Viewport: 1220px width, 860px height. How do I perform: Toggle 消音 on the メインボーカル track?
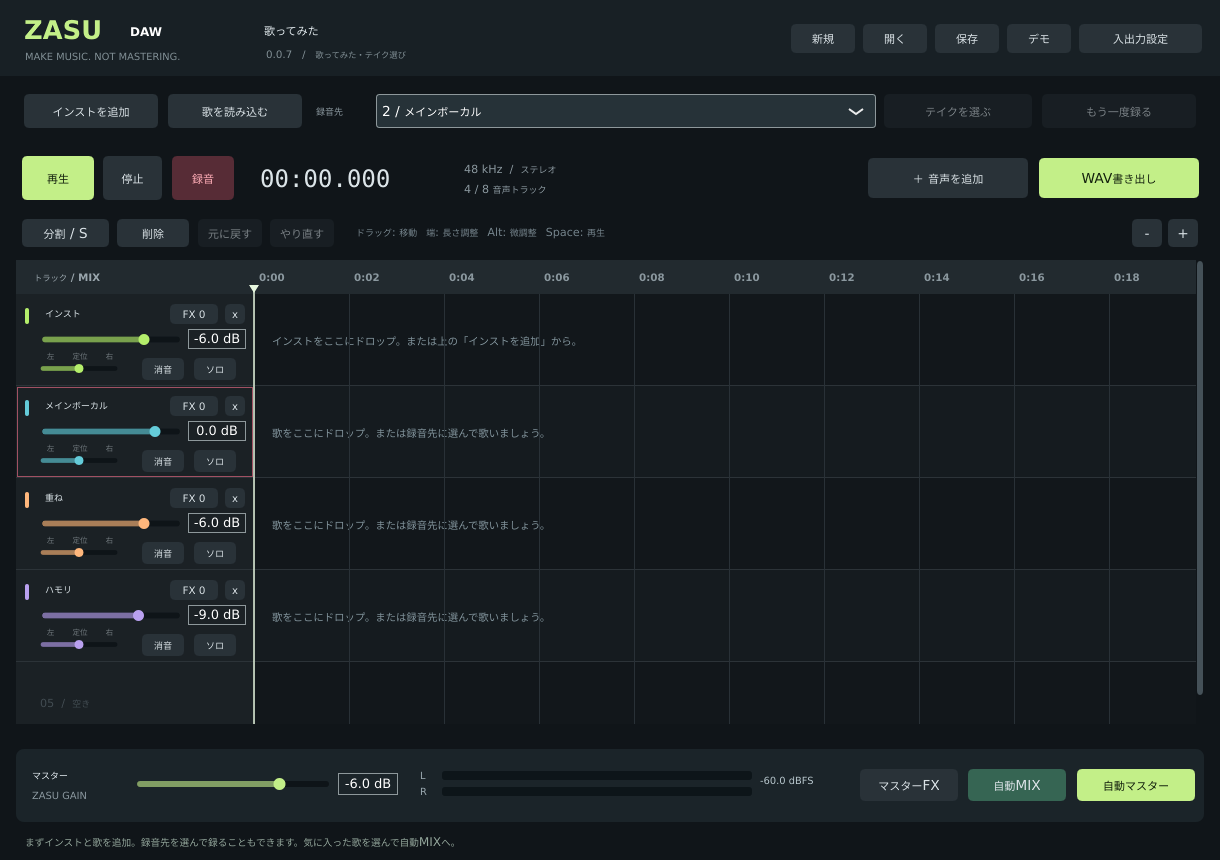163,461
